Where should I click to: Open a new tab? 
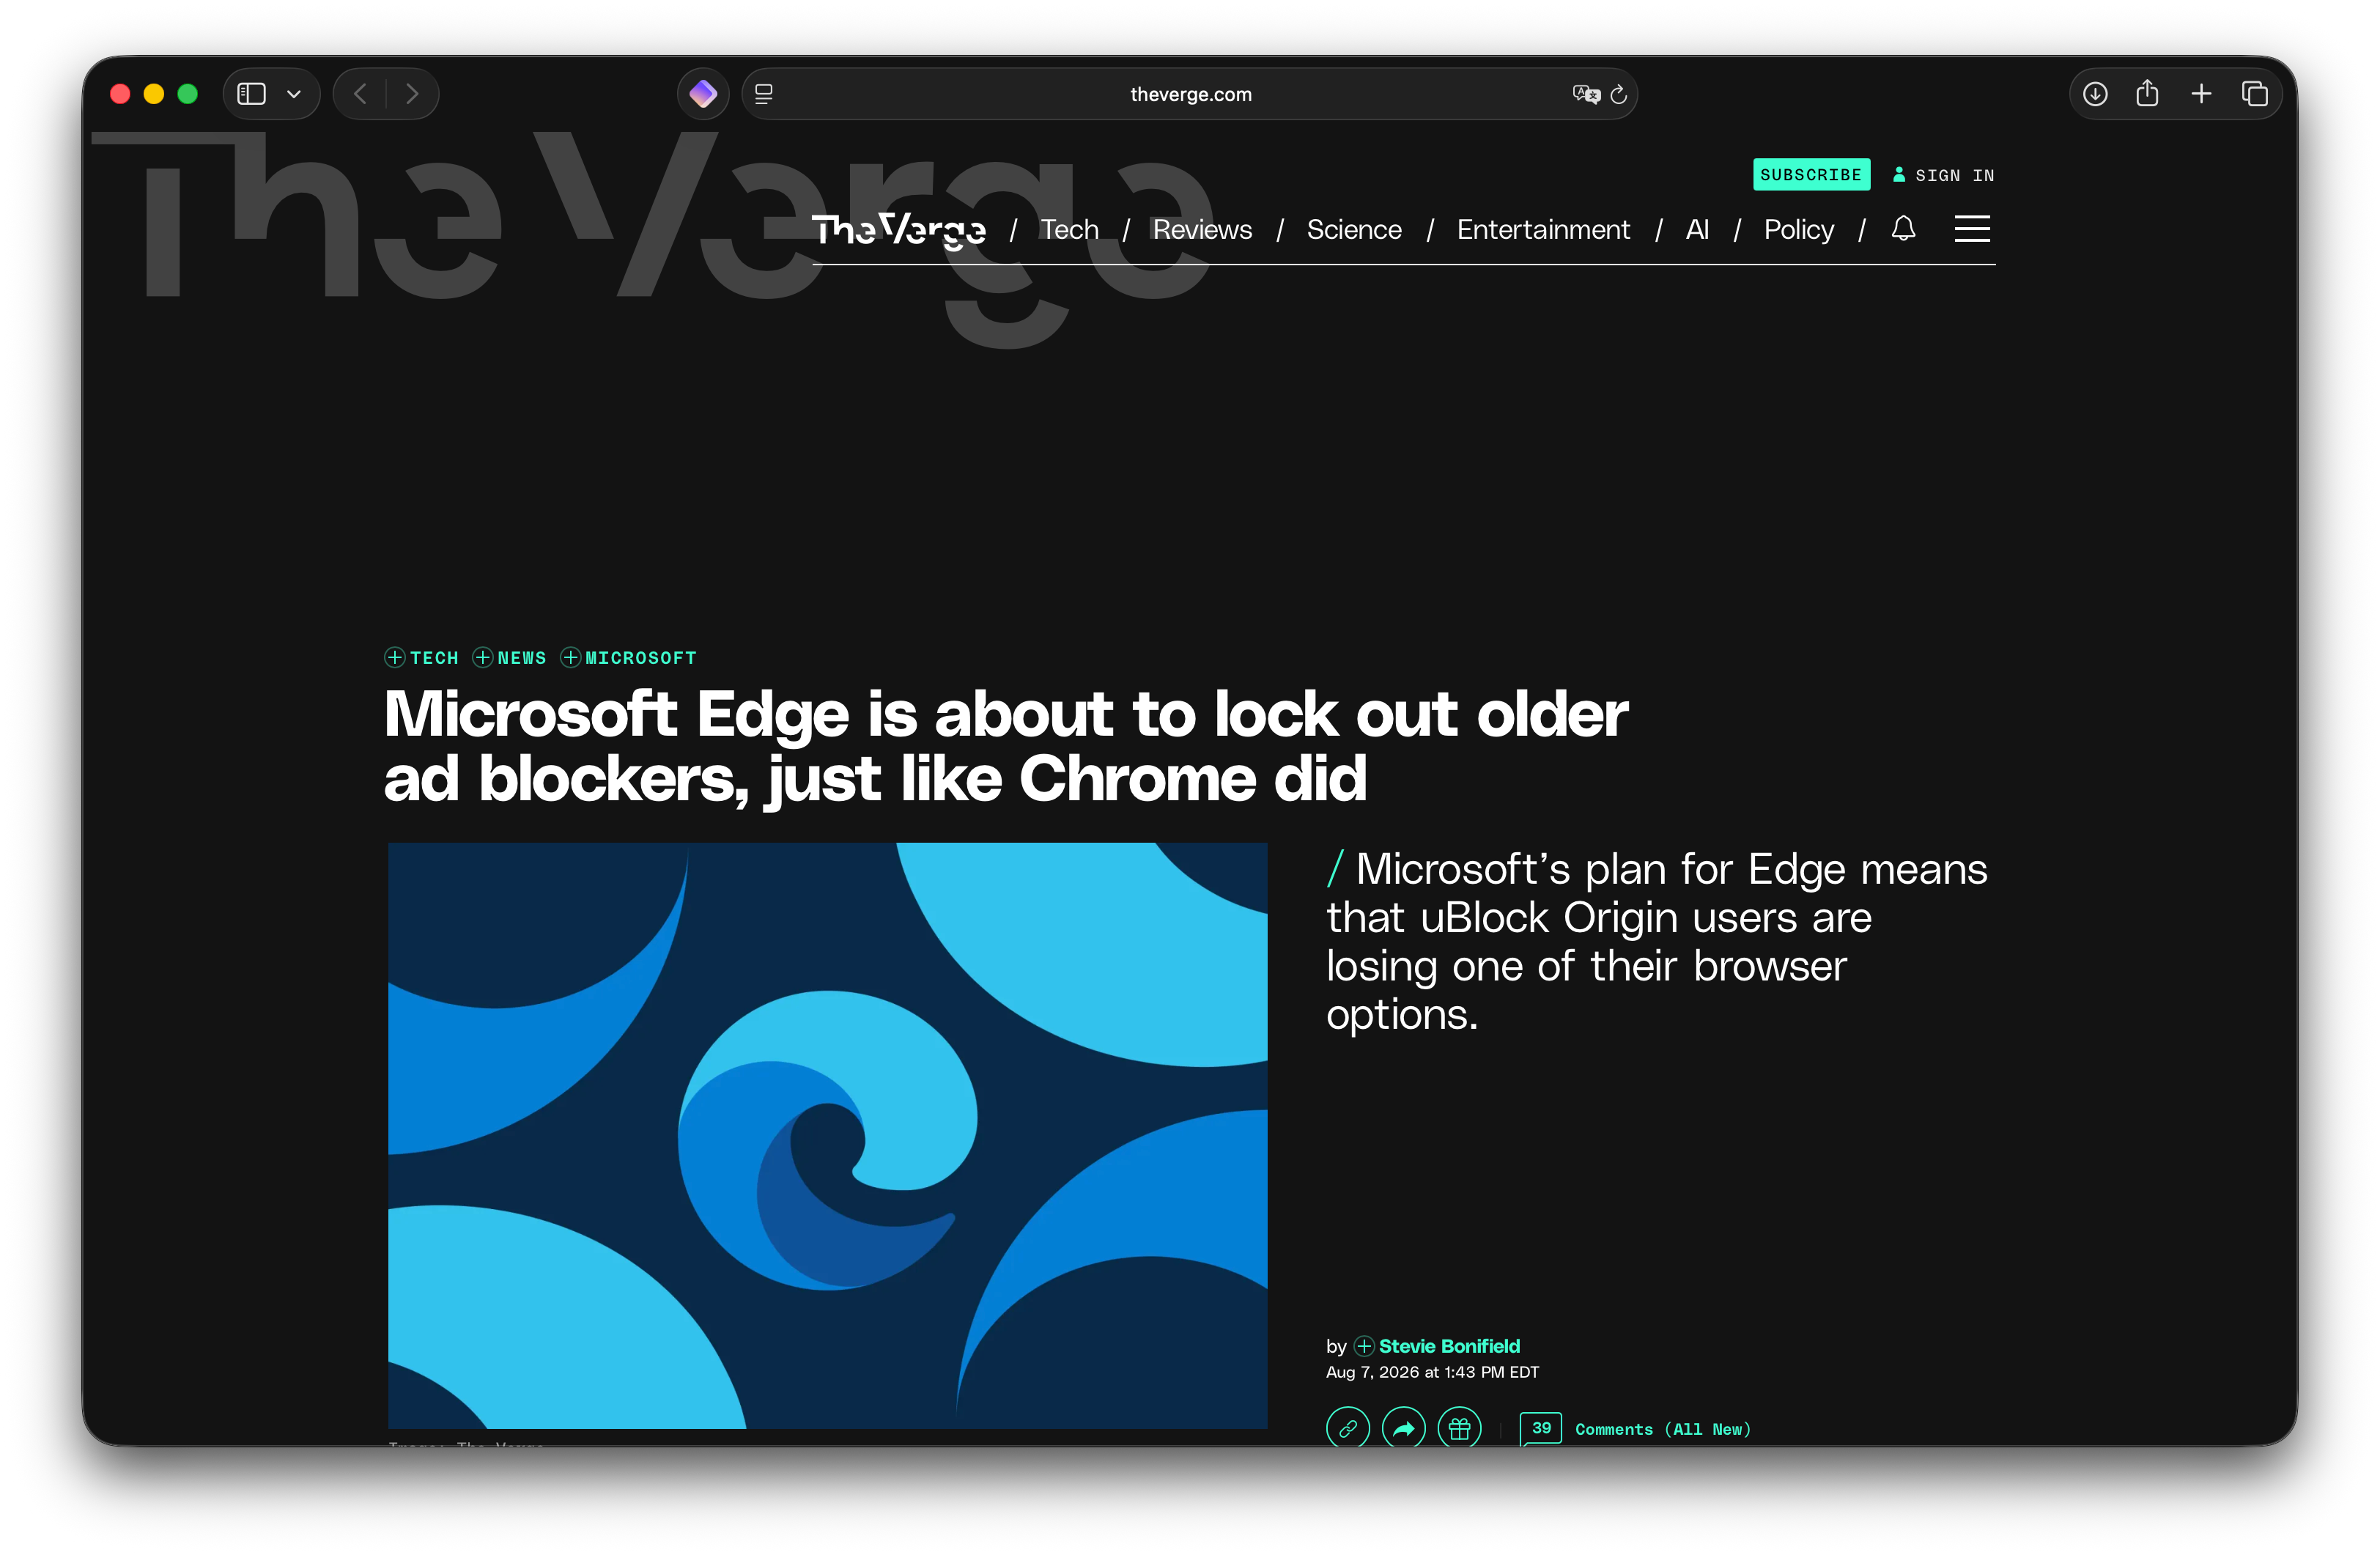pyautogui.click(x=2201, y=94)
